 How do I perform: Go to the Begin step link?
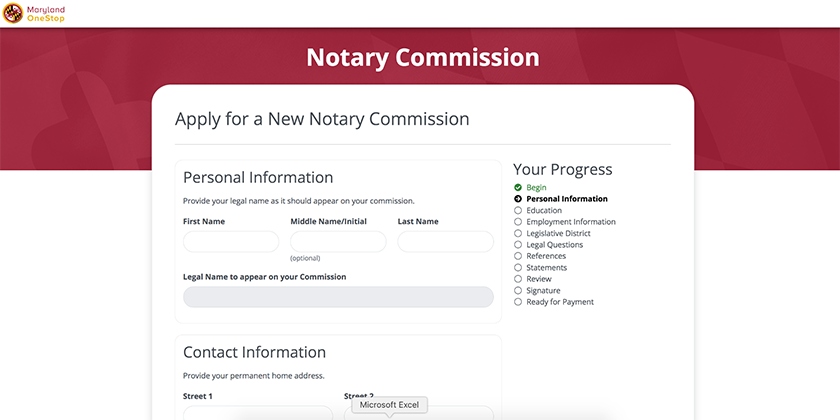[536, 188]
